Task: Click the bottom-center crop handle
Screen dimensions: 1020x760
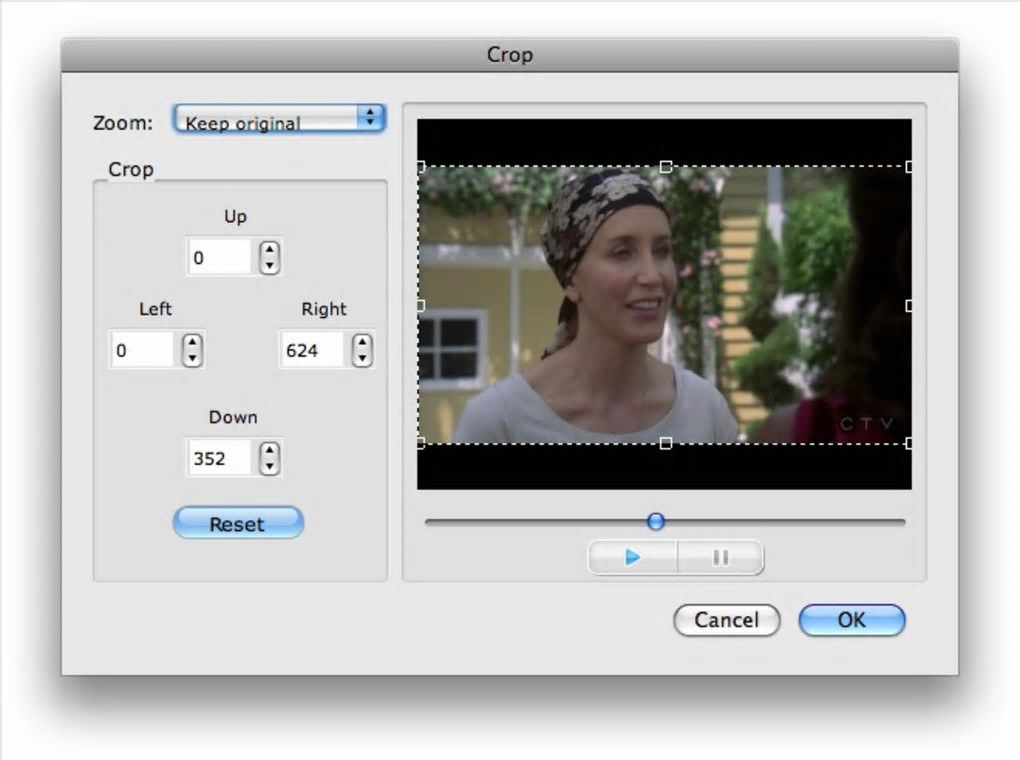Action: pos(665,443)
